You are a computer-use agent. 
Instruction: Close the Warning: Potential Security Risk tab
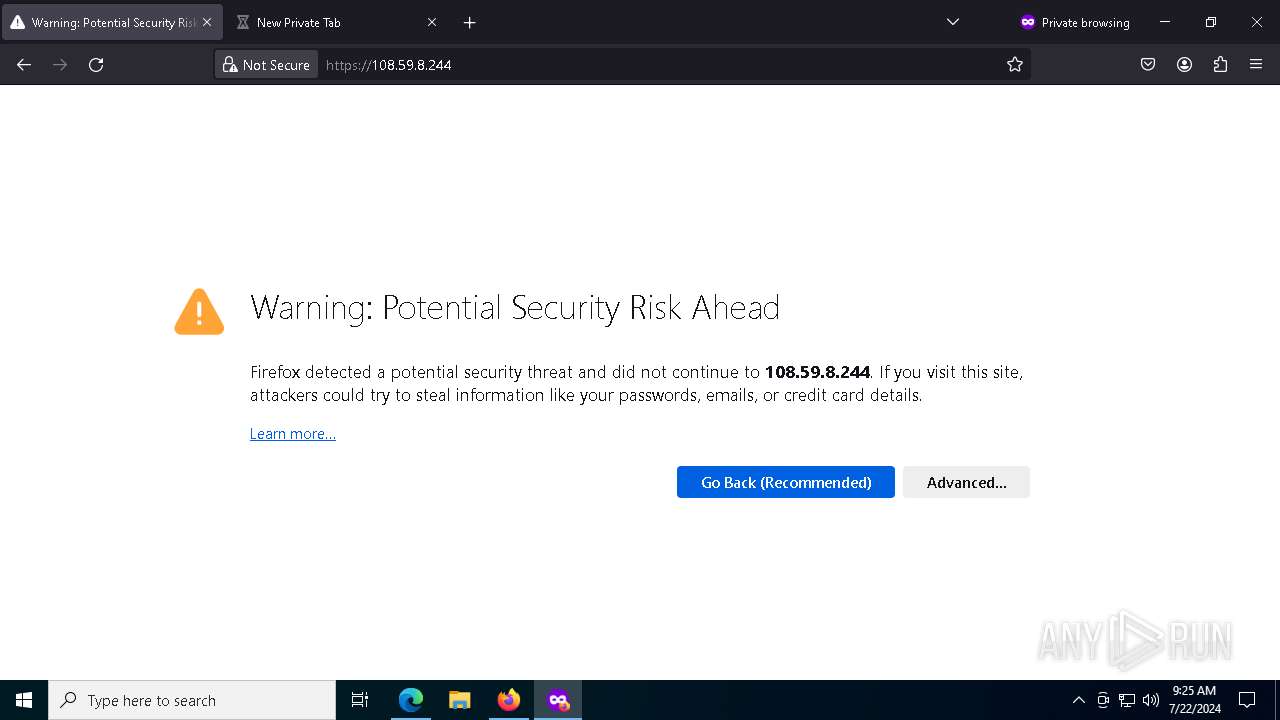point(207,22)
